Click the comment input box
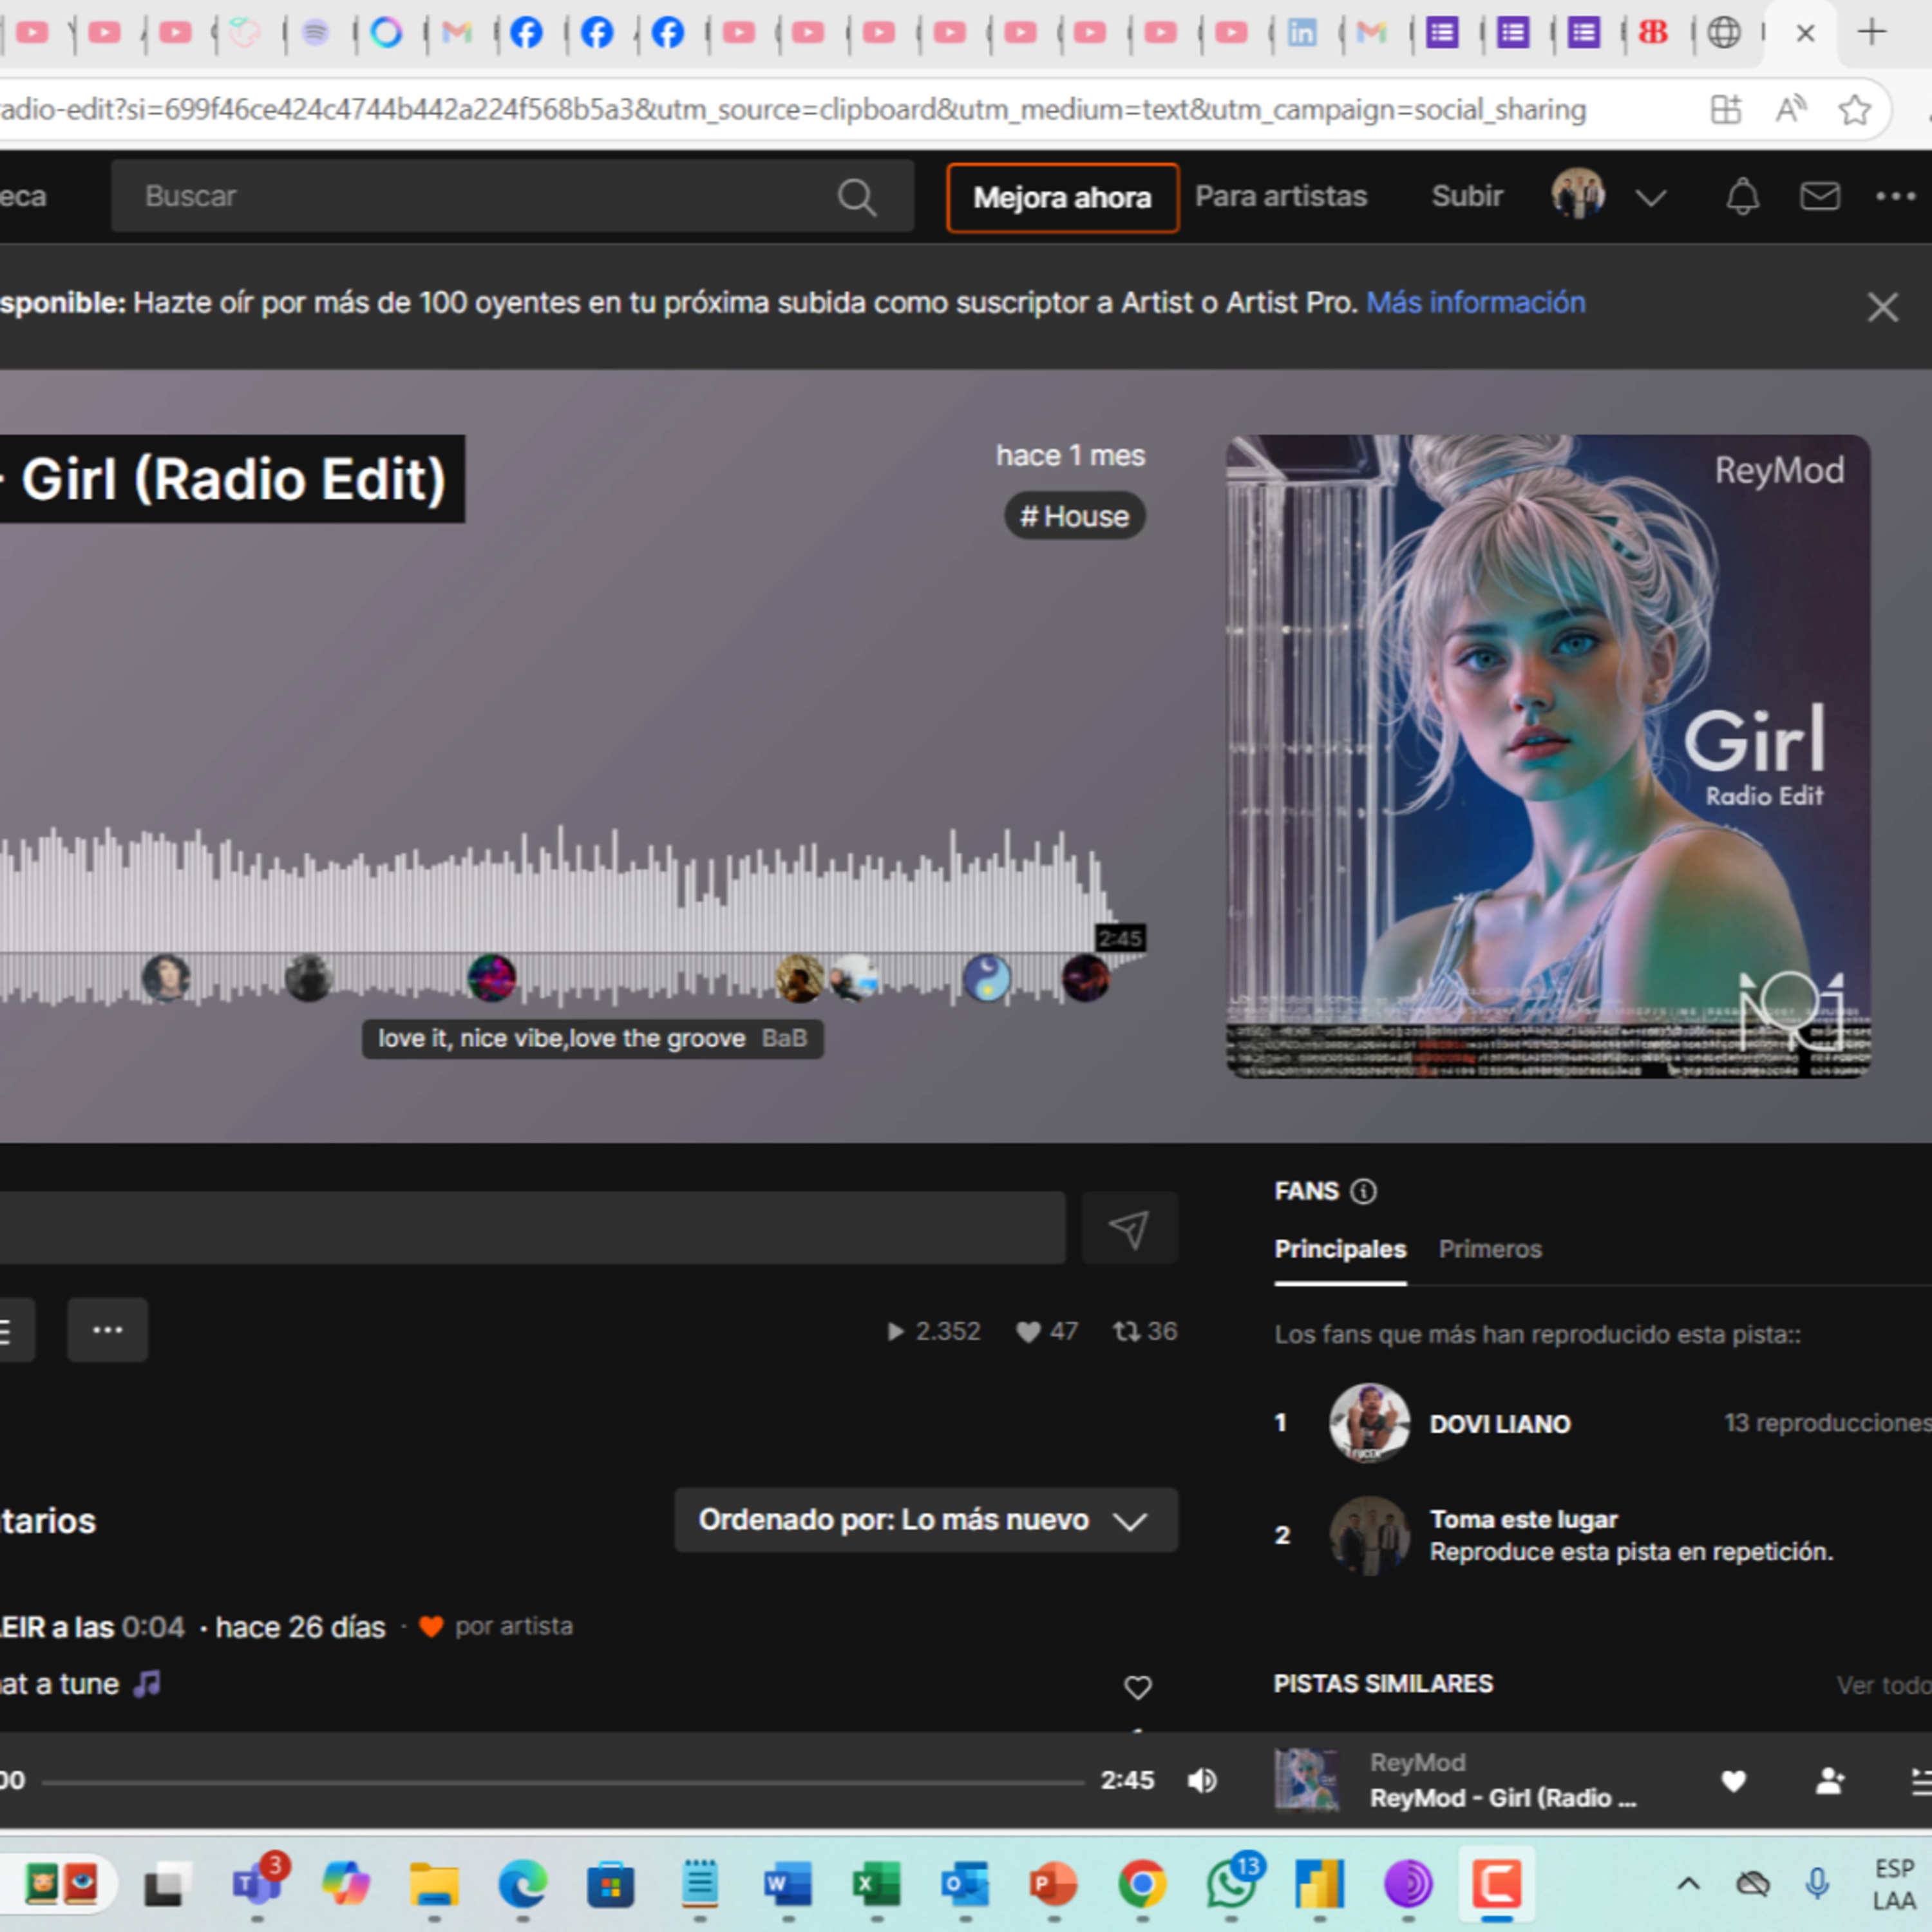 (x=532, y=1228)
